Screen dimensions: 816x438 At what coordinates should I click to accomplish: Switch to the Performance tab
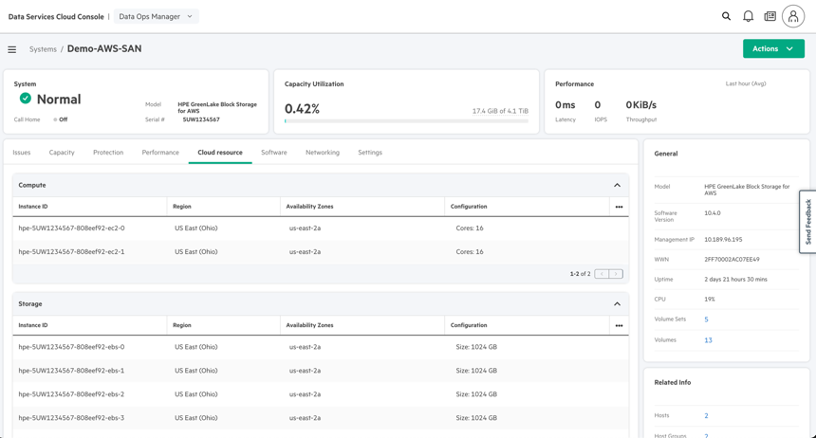click(x=160, y=152)
